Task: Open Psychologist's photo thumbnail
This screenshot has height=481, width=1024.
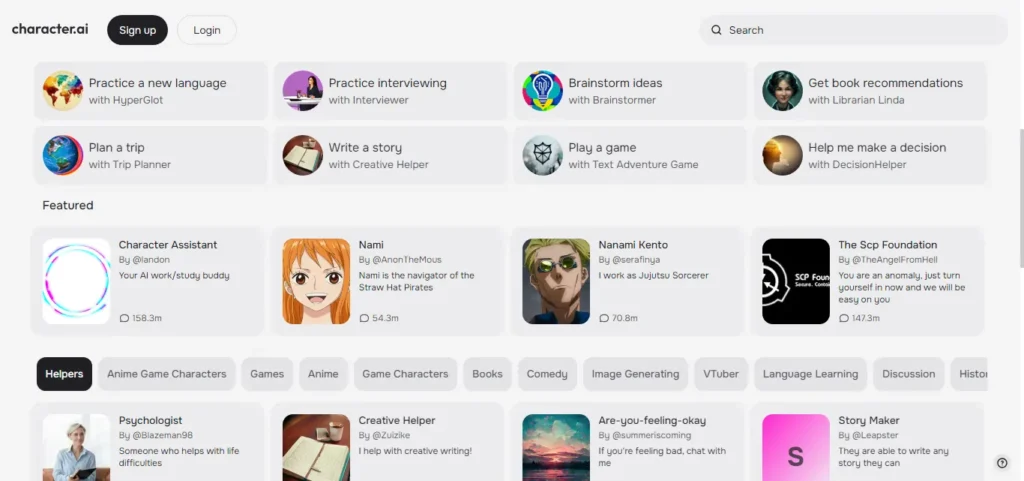Action: 76,447
